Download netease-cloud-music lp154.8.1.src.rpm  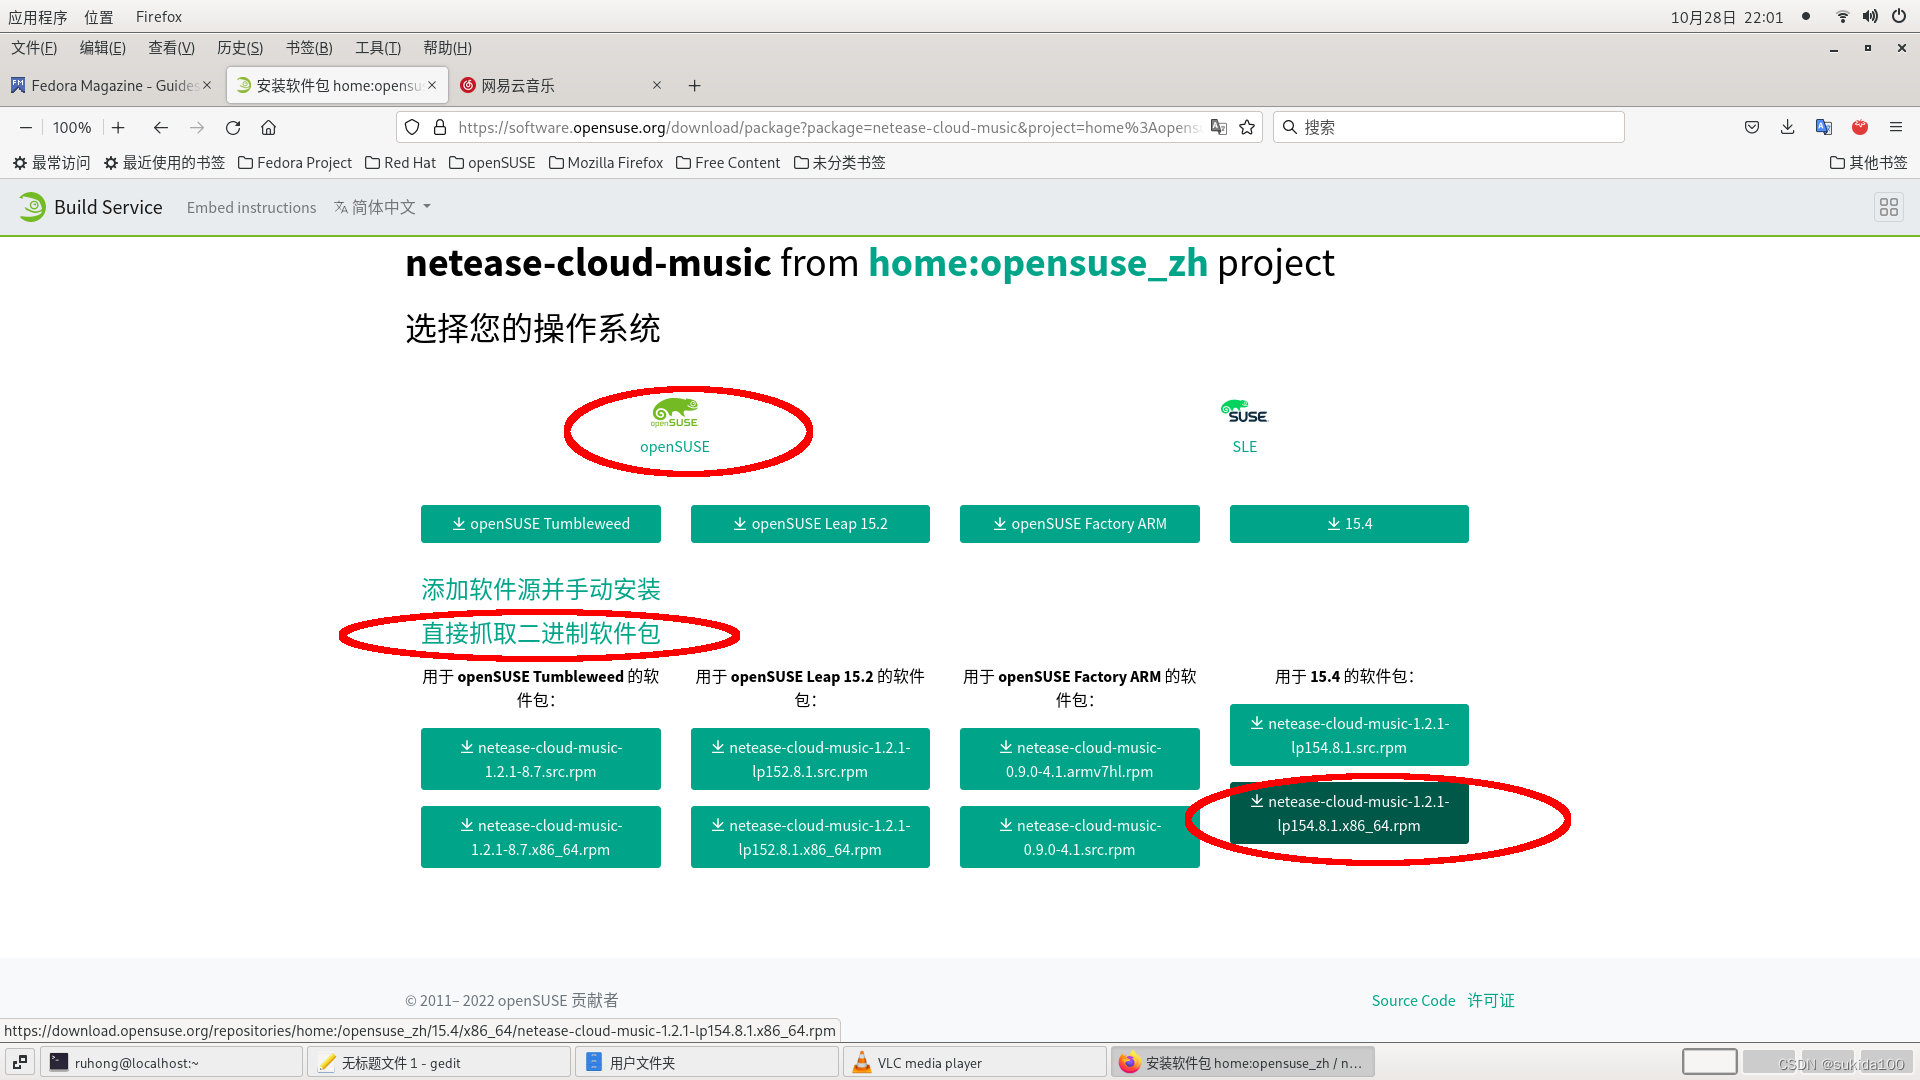coord(1349,735)
